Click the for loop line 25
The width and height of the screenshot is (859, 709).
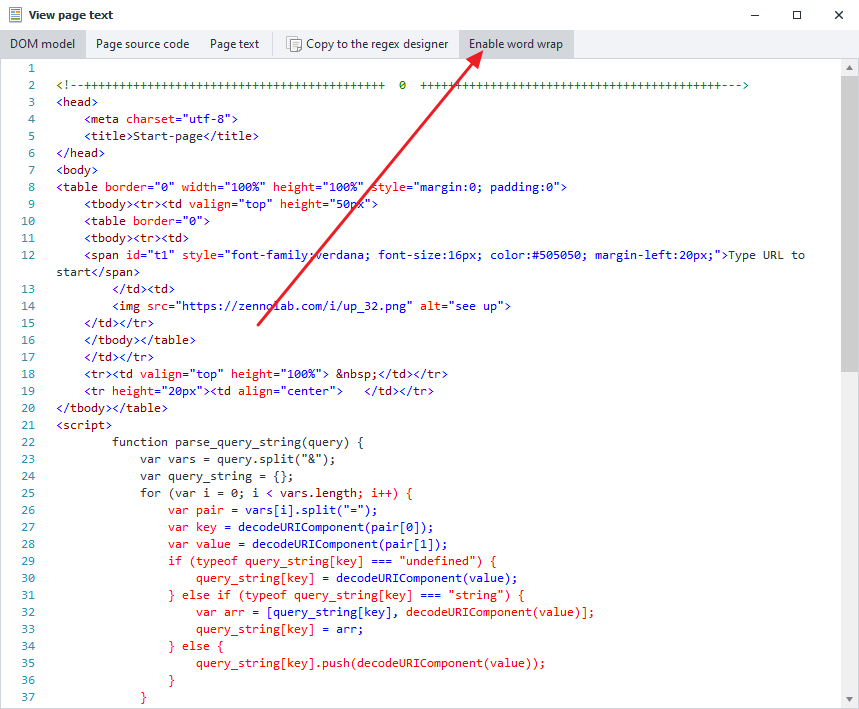pyautogui.click(x=276, y=493)
